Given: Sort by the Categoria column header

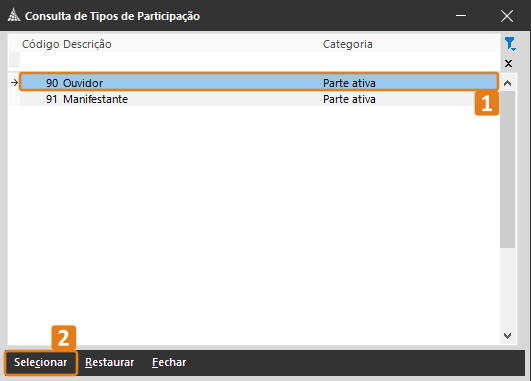Looking at the screenshot, I should 347,44.
